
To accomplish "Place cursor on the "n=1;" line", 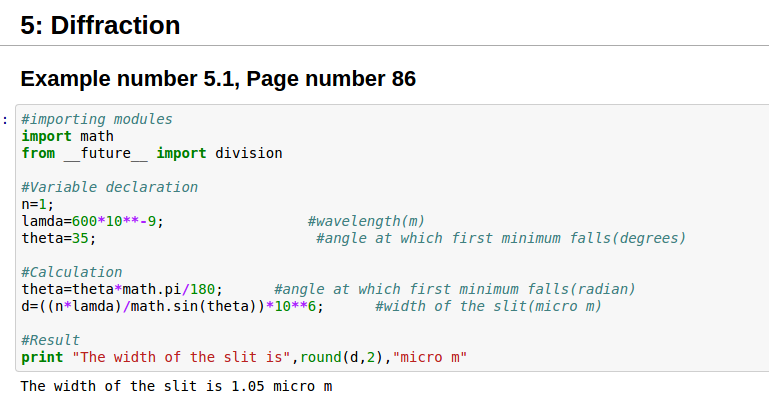I will pyautogui.click(x=38, y=204).
